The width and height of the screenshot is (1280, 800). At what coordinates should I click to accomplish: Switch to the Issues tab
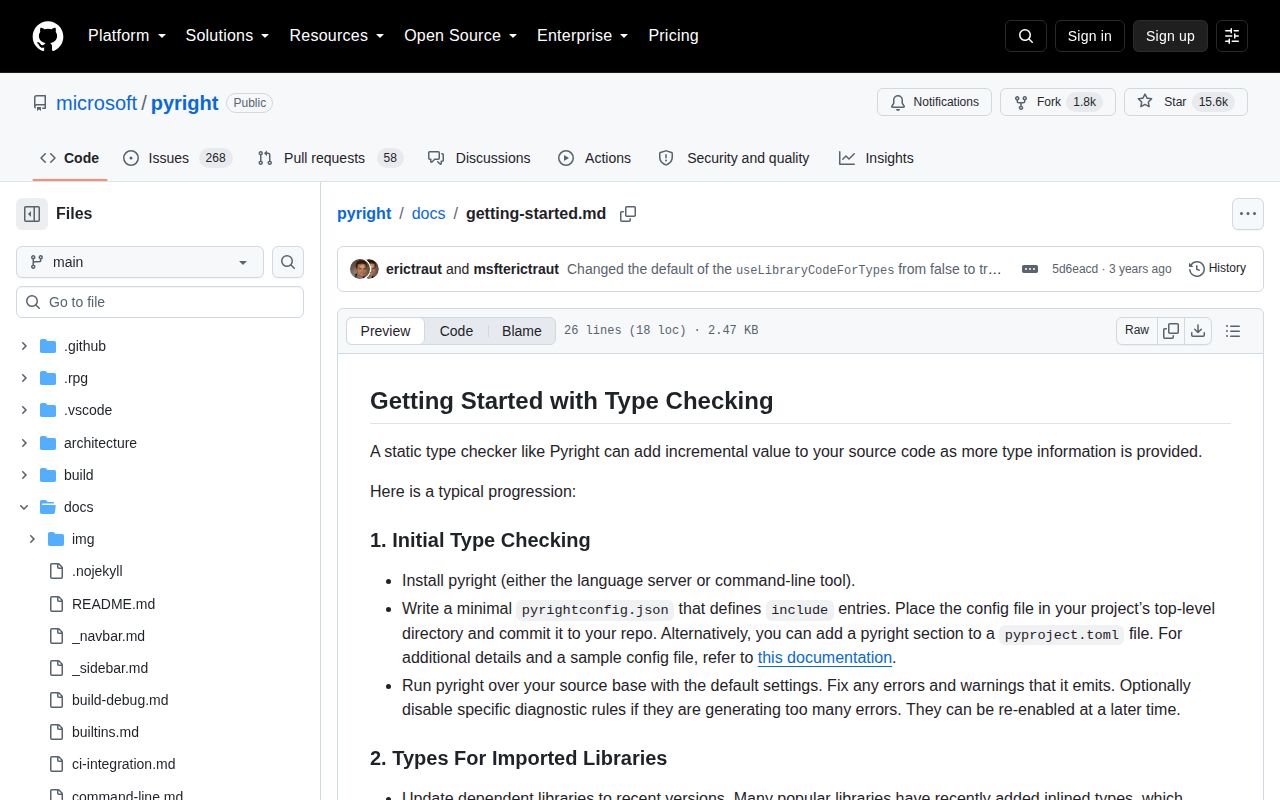coord(177,158)
